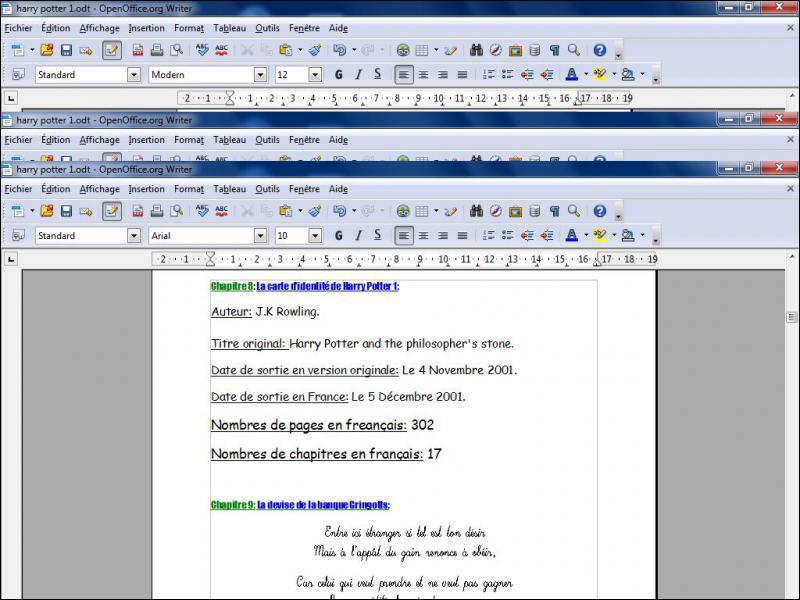The height and width of the screenshot is (600, 800).
Task: Expand the font size 12 dropdown
Action: pyautogui.click(x=315, y=74)
